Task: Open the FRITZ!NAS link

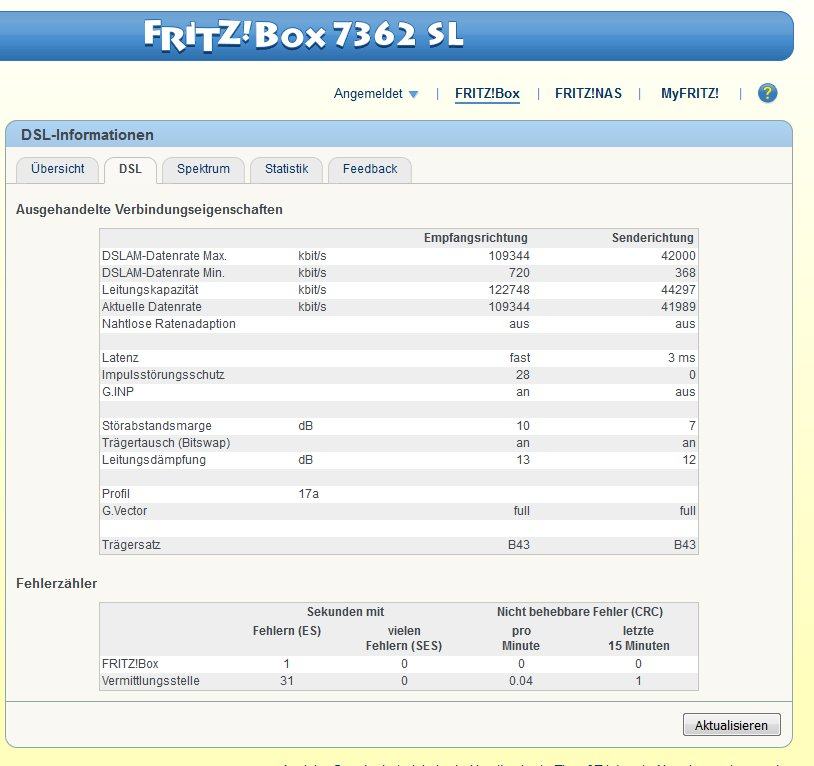Action: click(x=588, y=93)
